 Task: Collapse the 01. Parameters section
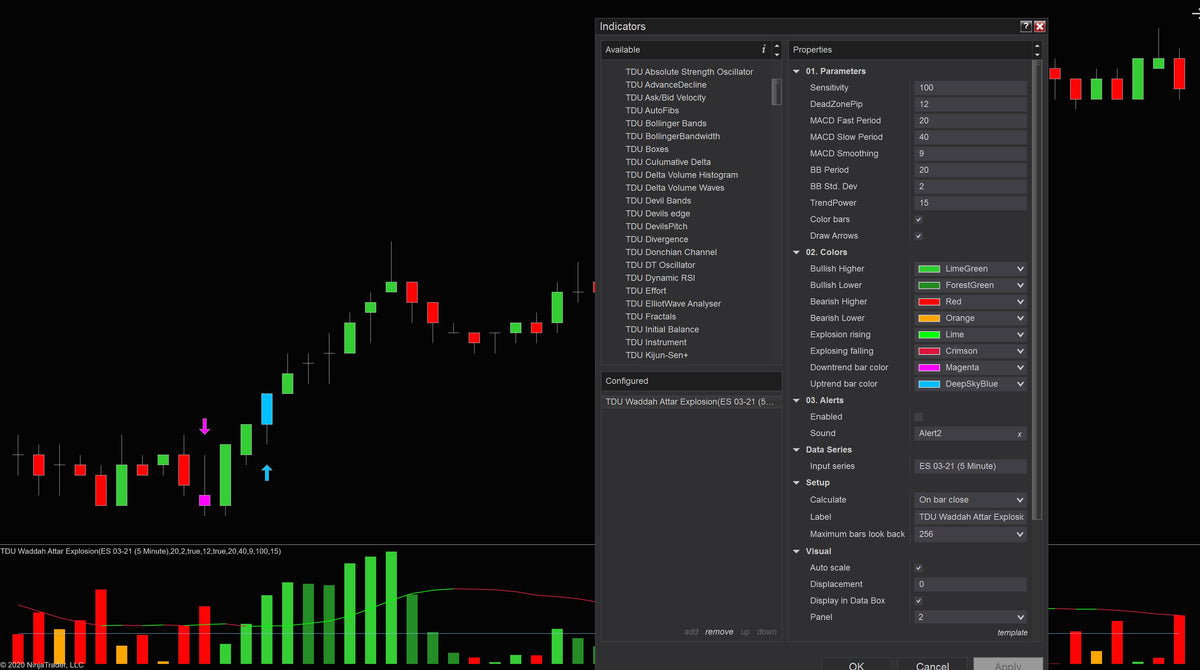pos(797,71)
